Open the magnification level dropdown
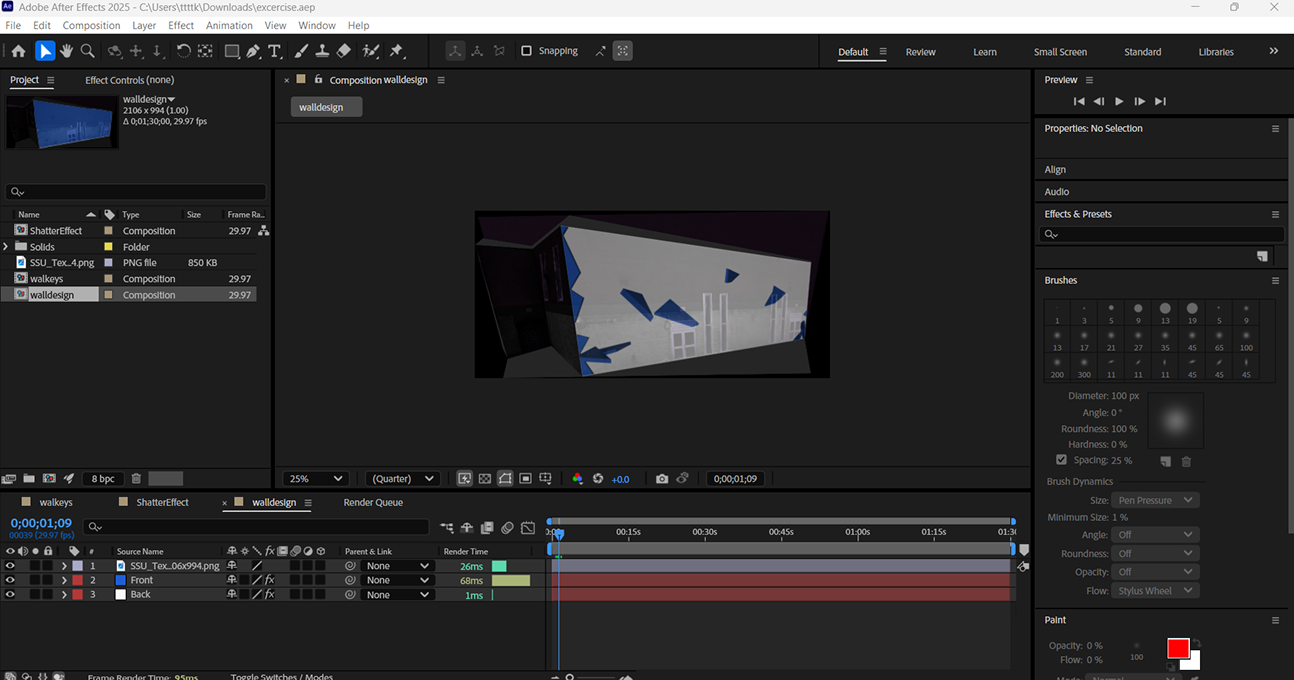This screenshot has height=680, width=1294. coord(315,478)
